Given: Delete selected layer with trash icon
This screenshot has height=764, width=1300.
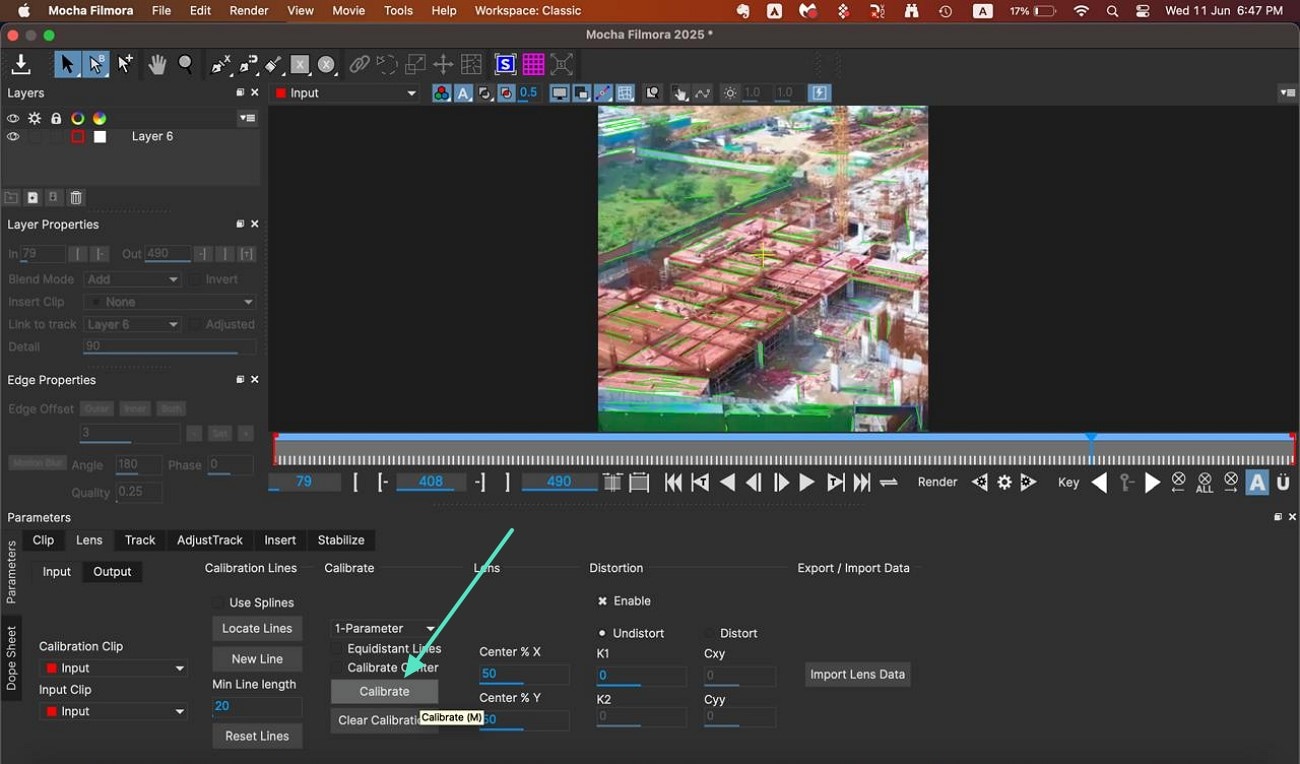Looking at the screenshot, I should tap(76, 198).
